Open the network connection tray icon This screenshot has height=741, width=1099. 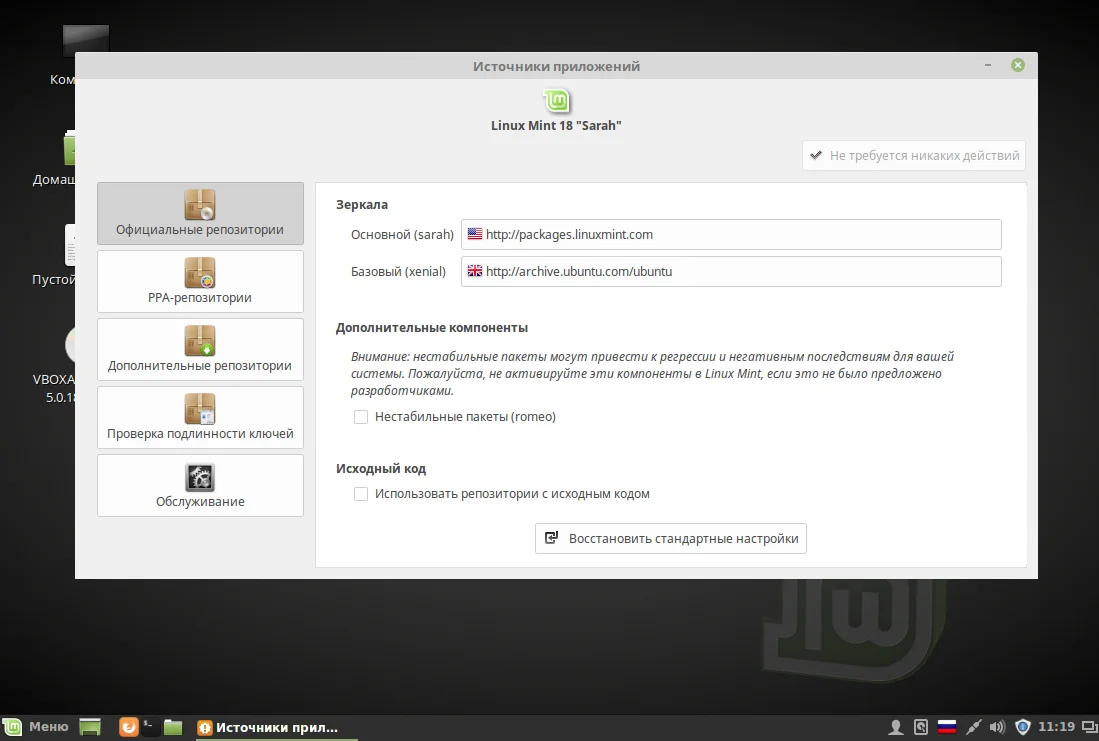pos(974,728)
